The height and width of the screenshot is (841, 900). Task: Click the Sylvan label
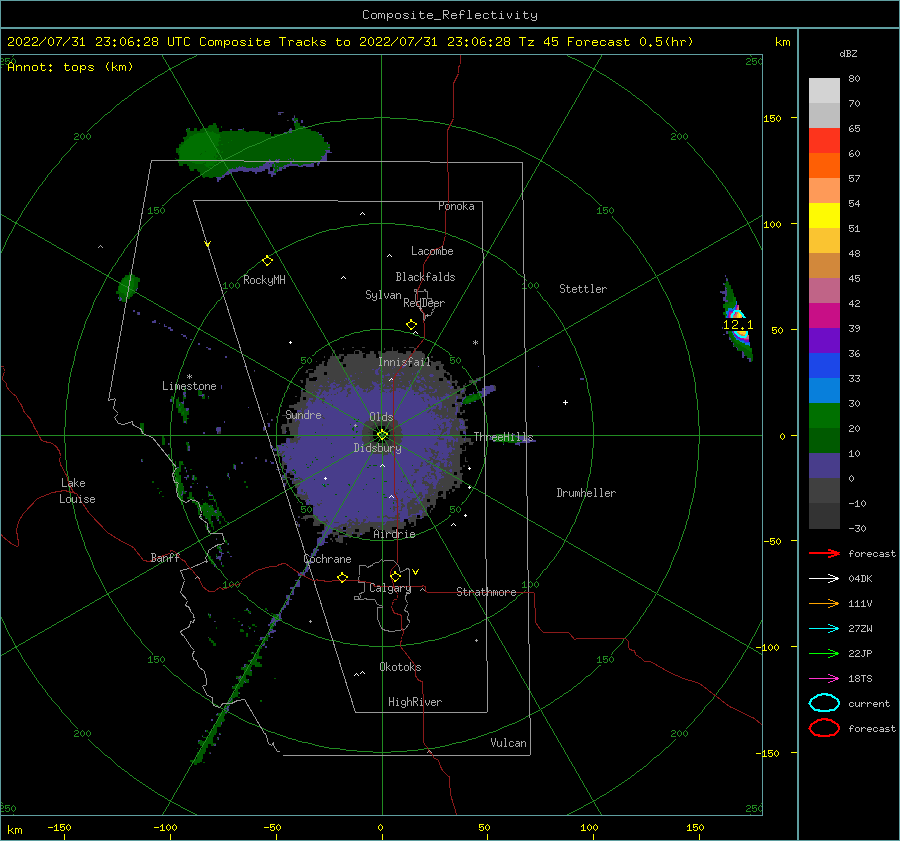coord(383,295)
